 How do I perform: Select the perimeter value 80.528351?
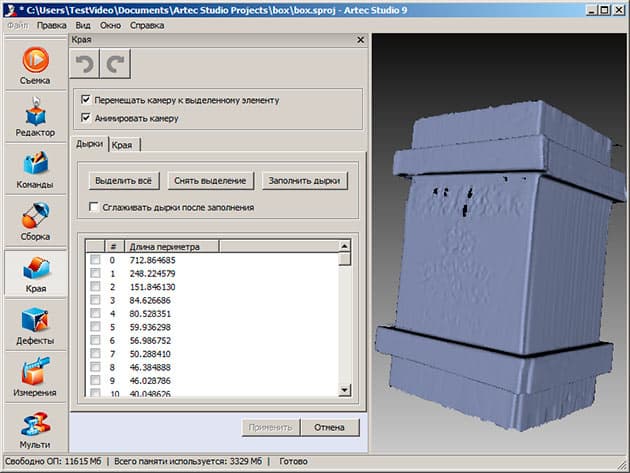[150, 313]
